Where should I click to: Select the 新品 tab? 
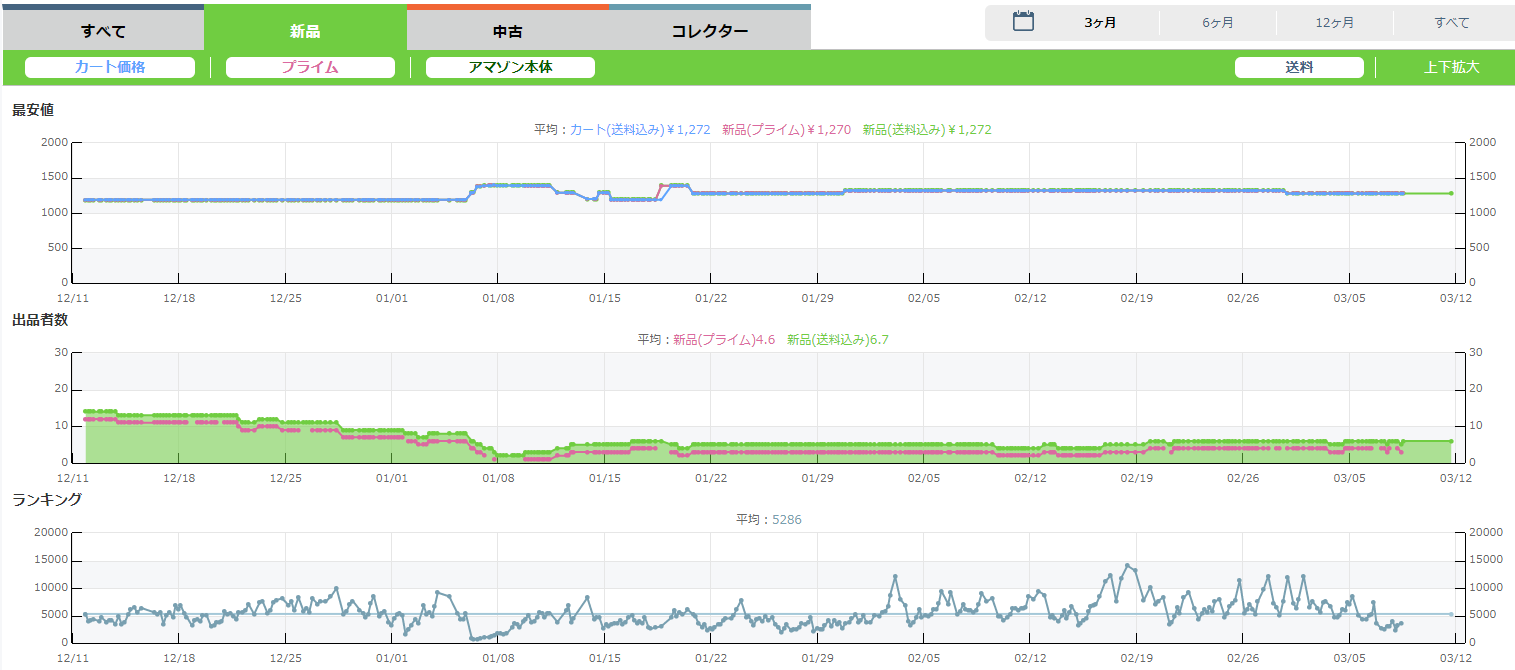pyautogui.click(x=305, y=30)
